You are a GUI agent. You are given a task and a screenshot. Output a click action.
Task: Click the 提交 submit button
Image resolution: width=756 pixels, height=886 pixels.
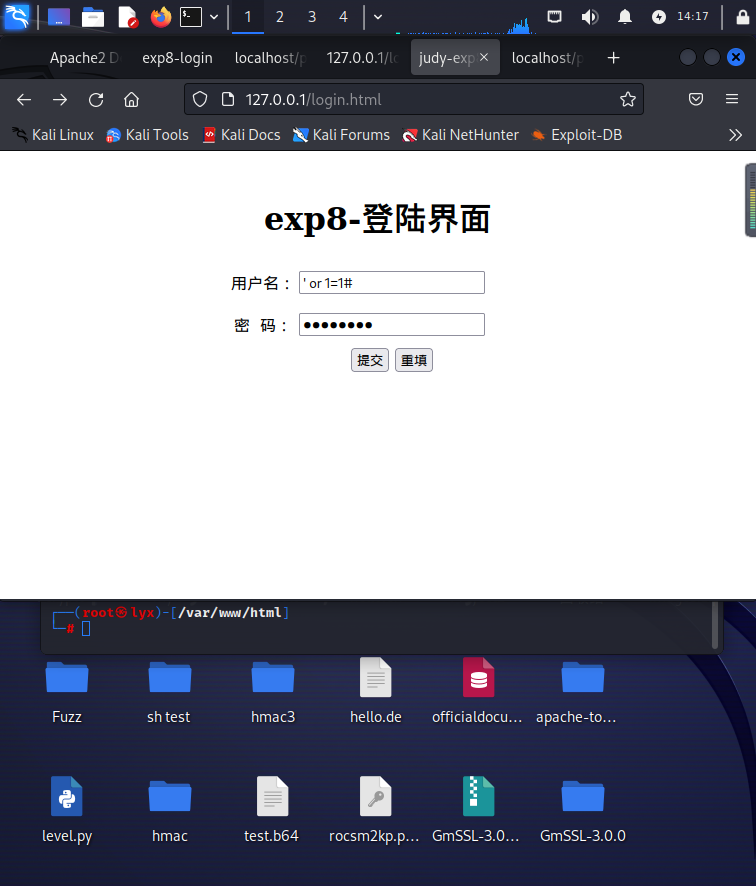click(370, 360)
